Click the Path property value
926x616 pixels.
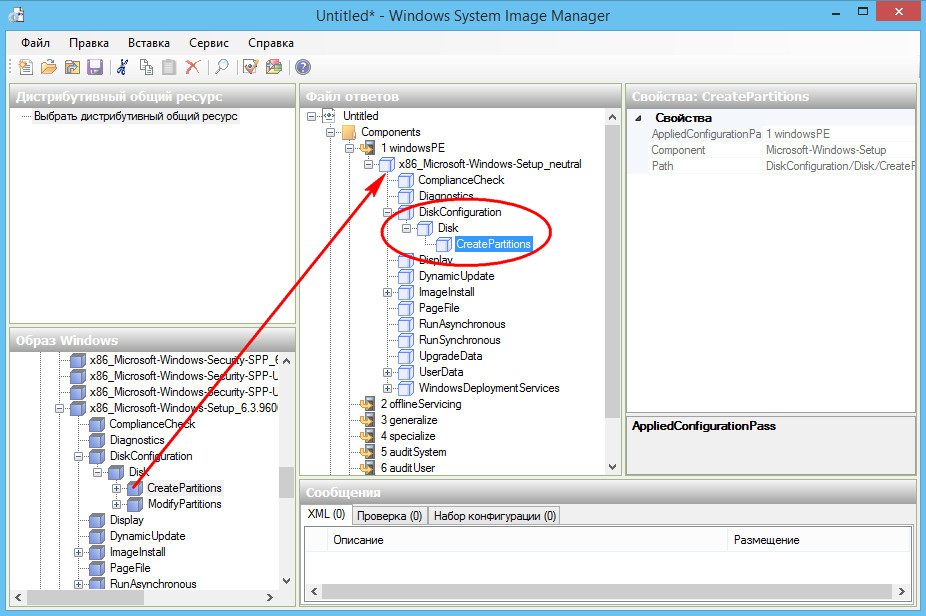(839, 166)
